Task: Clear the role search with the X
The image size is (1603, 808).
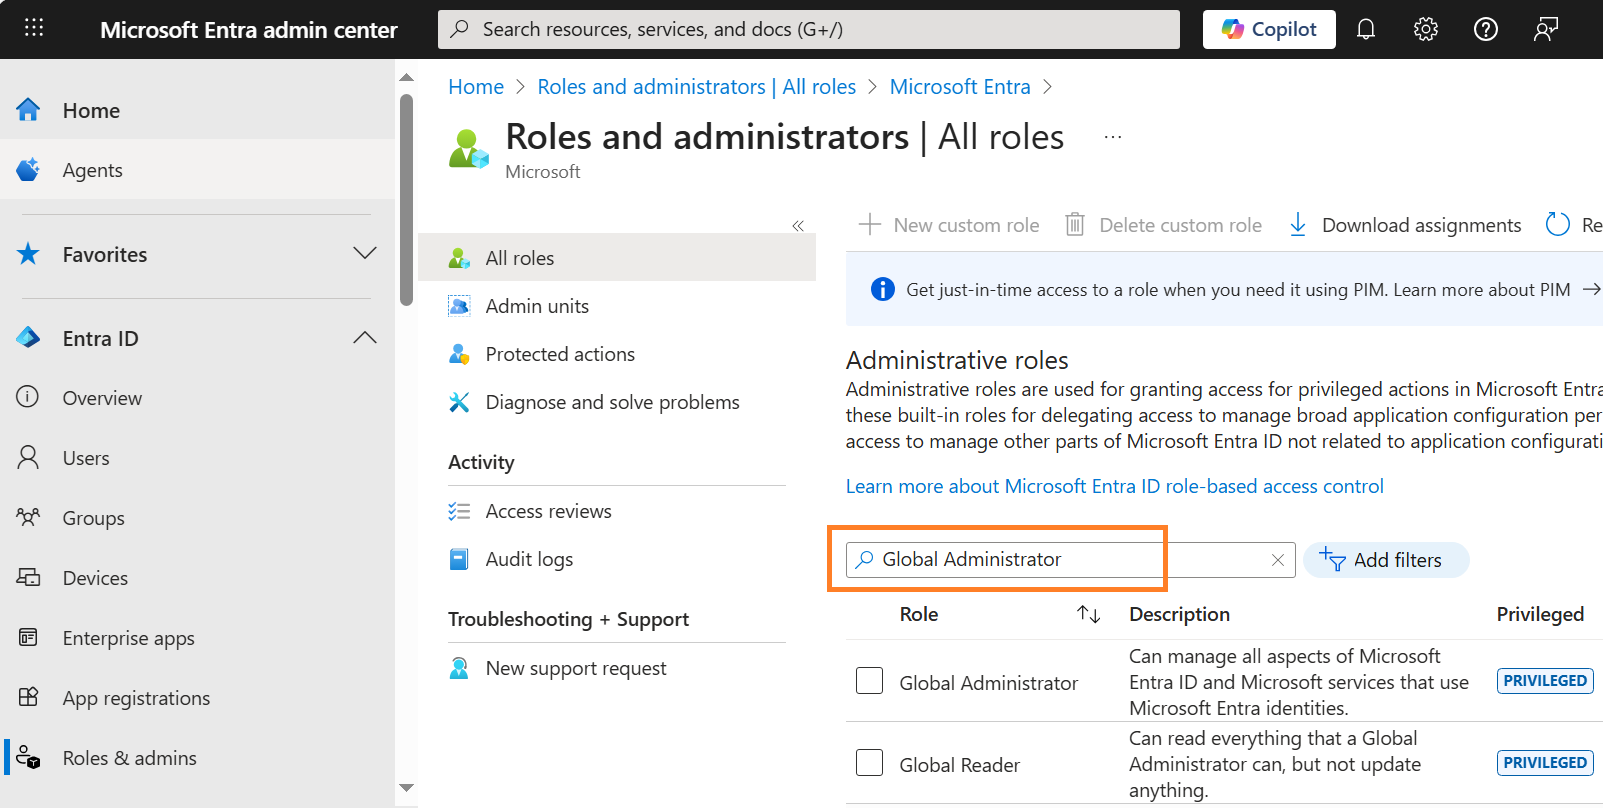Action: click(x=1278, y=560)
